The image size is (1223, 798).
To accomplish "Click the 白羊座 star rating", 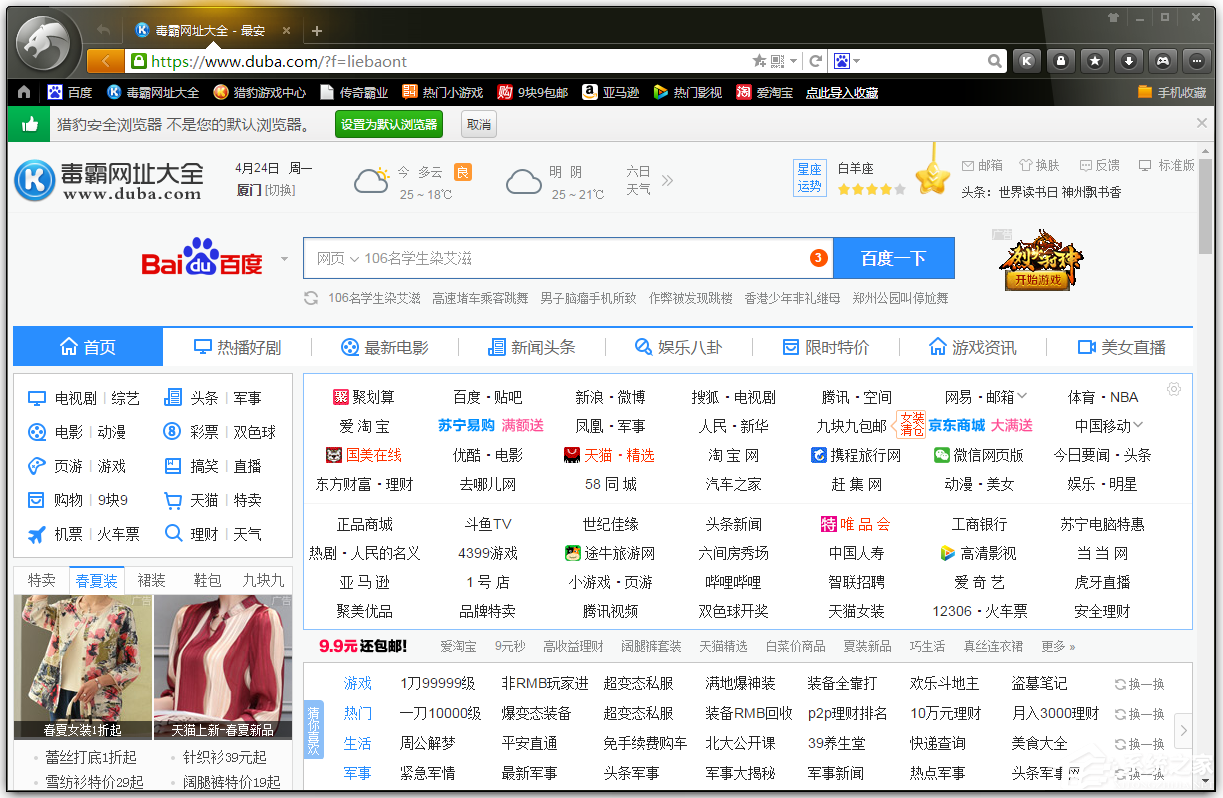I will (870, 187).
